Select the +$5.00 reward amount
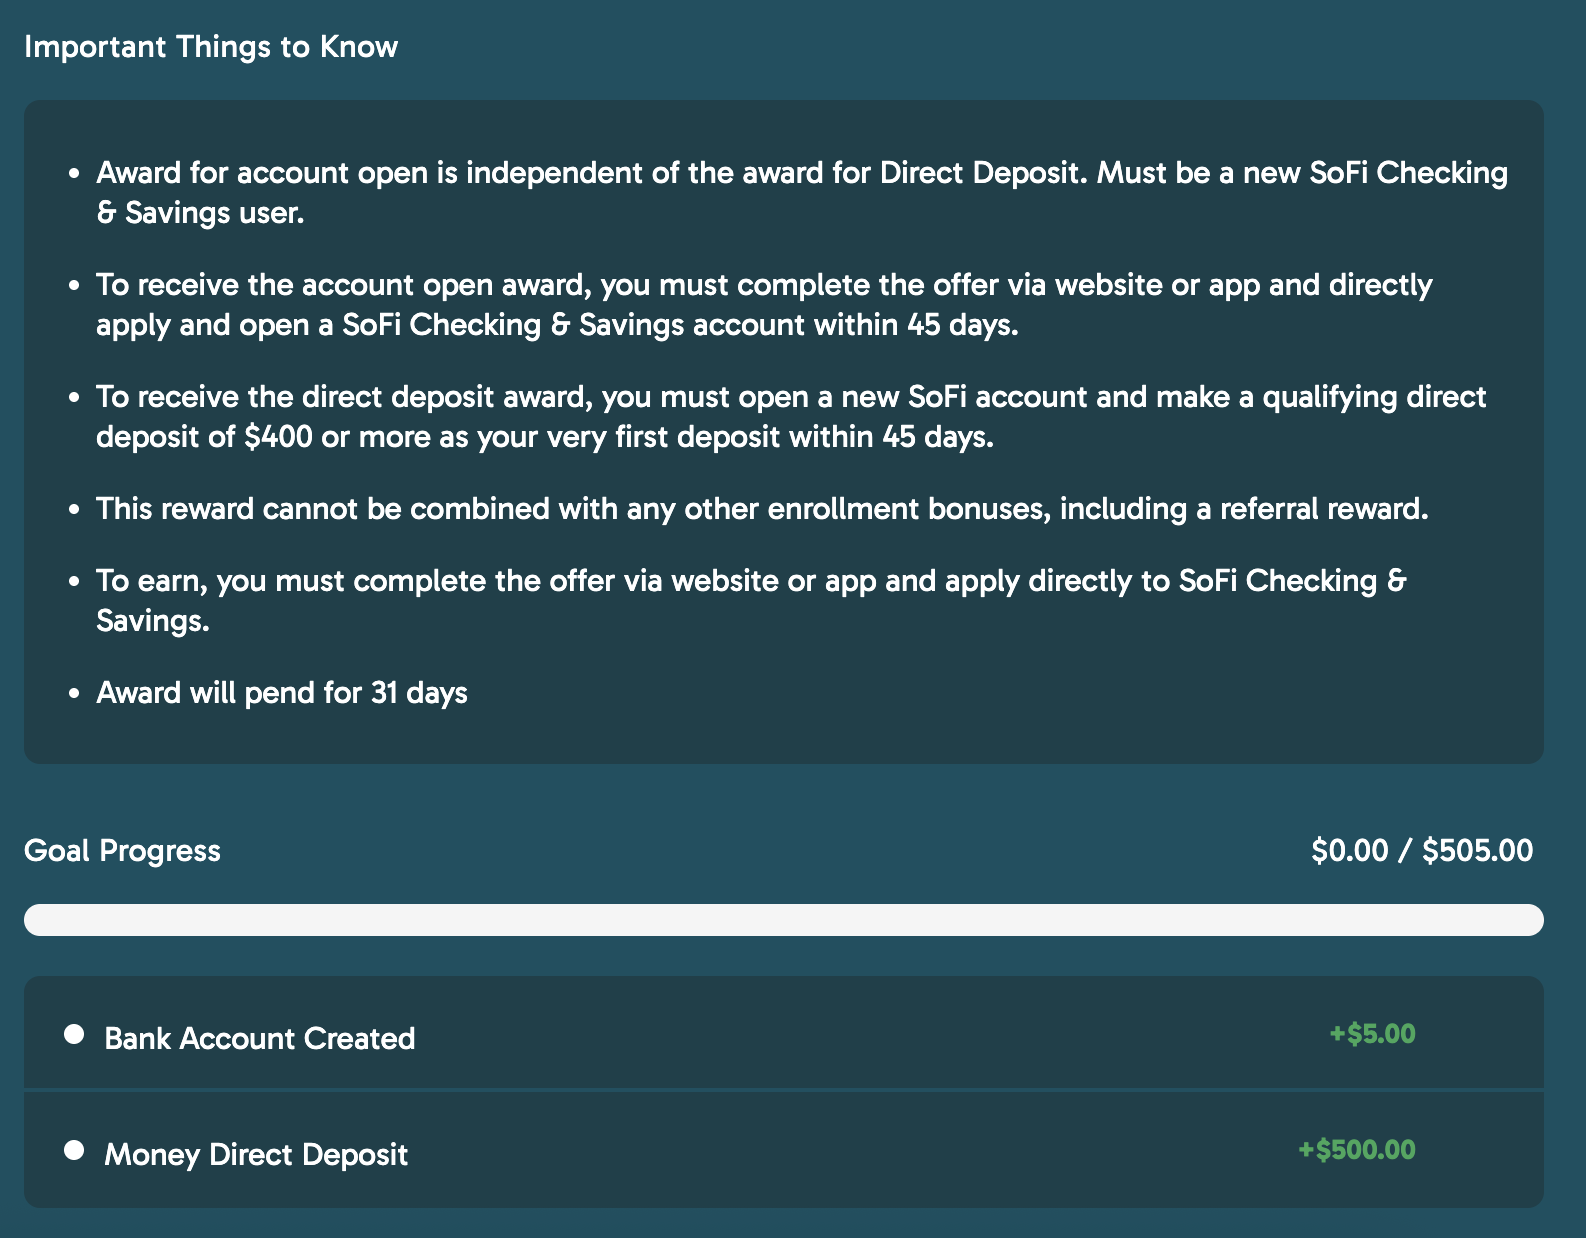The height and width of the screenshot is (1238, 1586). click(1372, 1034)
